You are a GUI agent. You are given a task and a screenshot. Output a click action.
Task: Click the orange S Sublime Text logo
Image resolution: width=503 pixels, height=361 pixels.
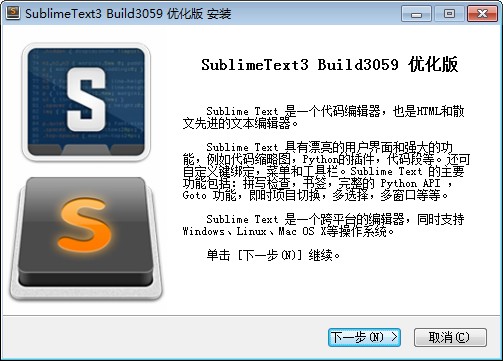point(86,238)
